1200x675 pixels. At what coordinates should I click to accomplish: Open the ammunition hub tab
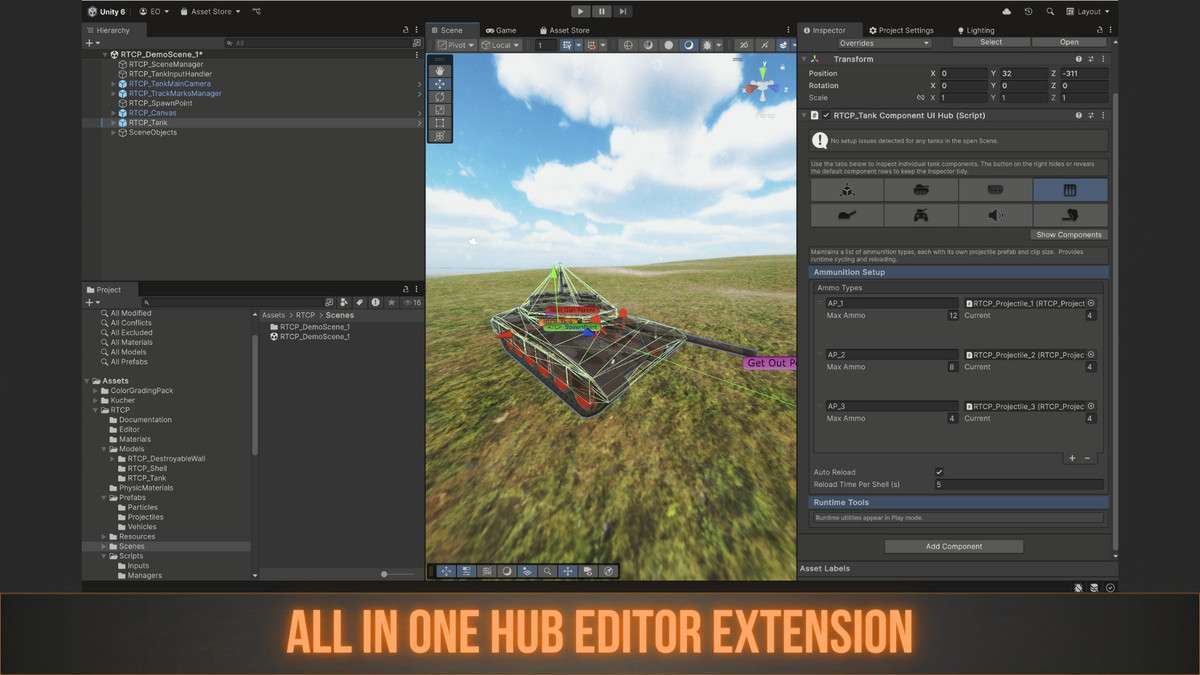1070,190
